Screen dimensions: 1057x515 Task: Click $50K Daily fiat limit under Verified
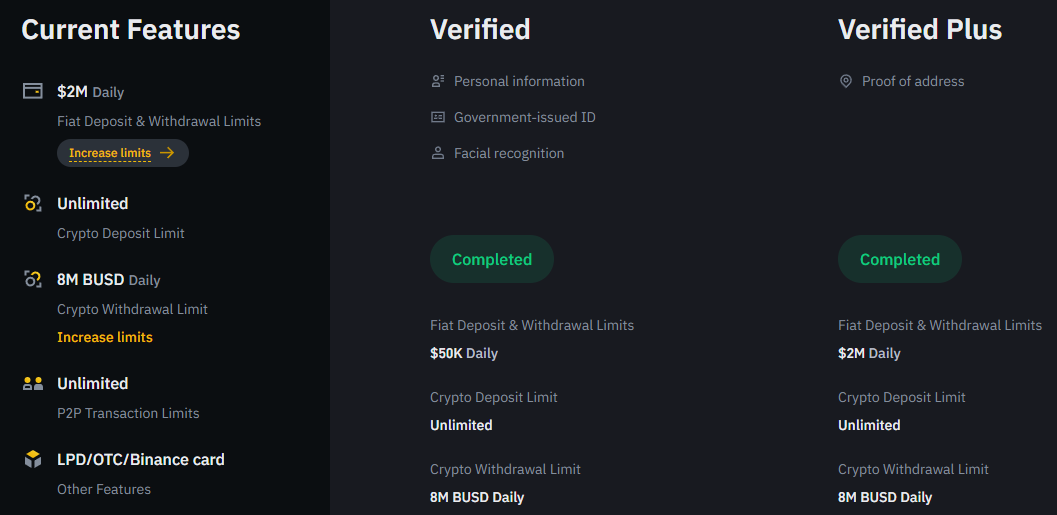pyautogui.click(x=464, y=353)
